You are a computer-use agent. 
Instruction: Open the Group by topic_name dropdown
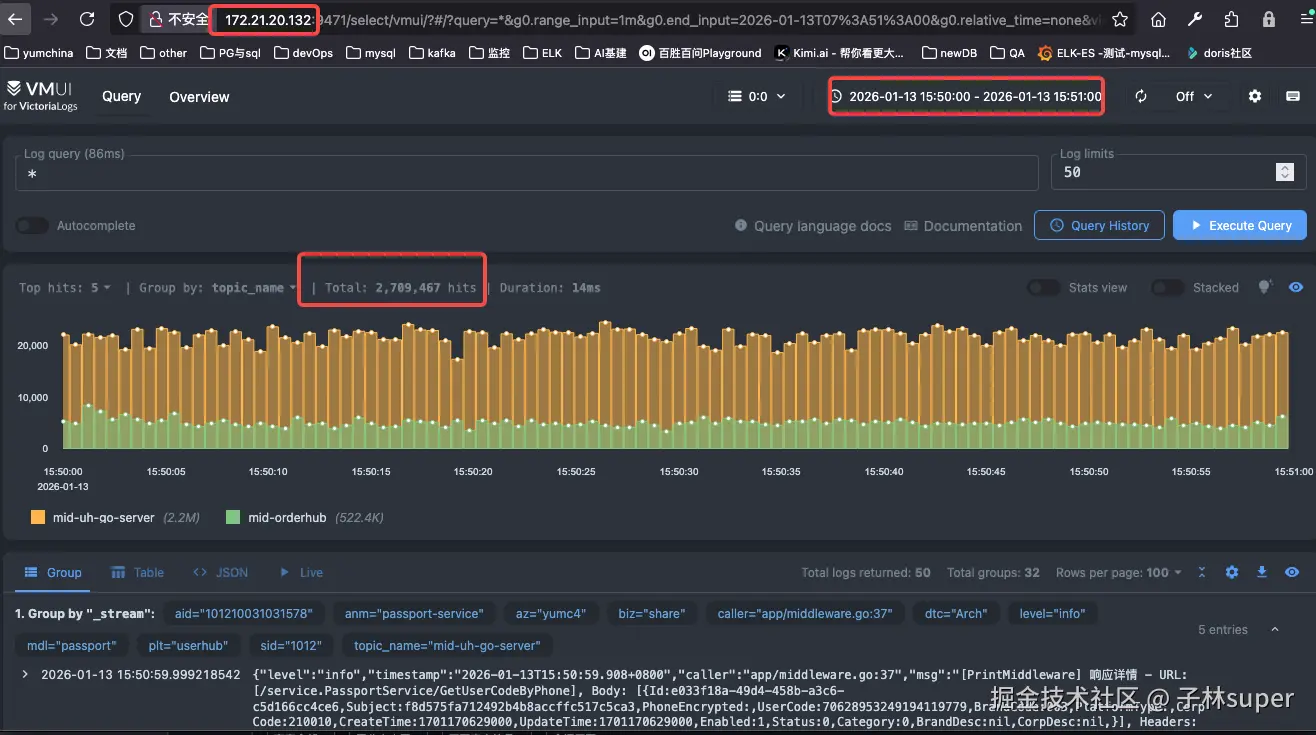pyautogui.click(x=254, y=288)
